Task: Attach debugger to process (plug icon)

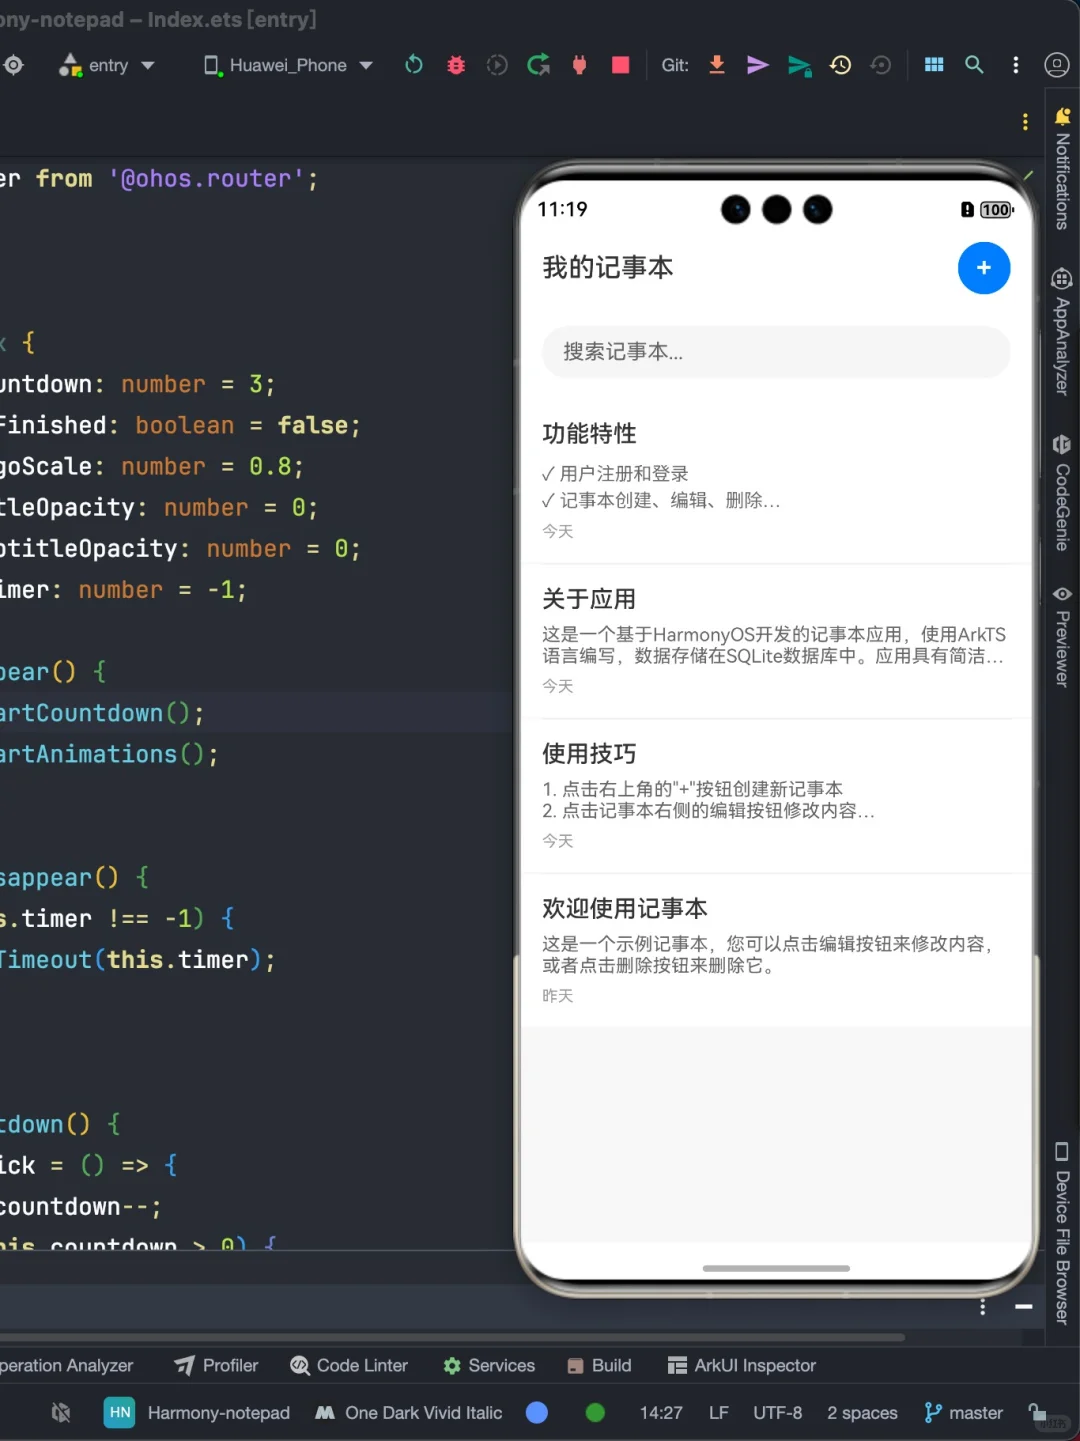Action: pos(580,64)
